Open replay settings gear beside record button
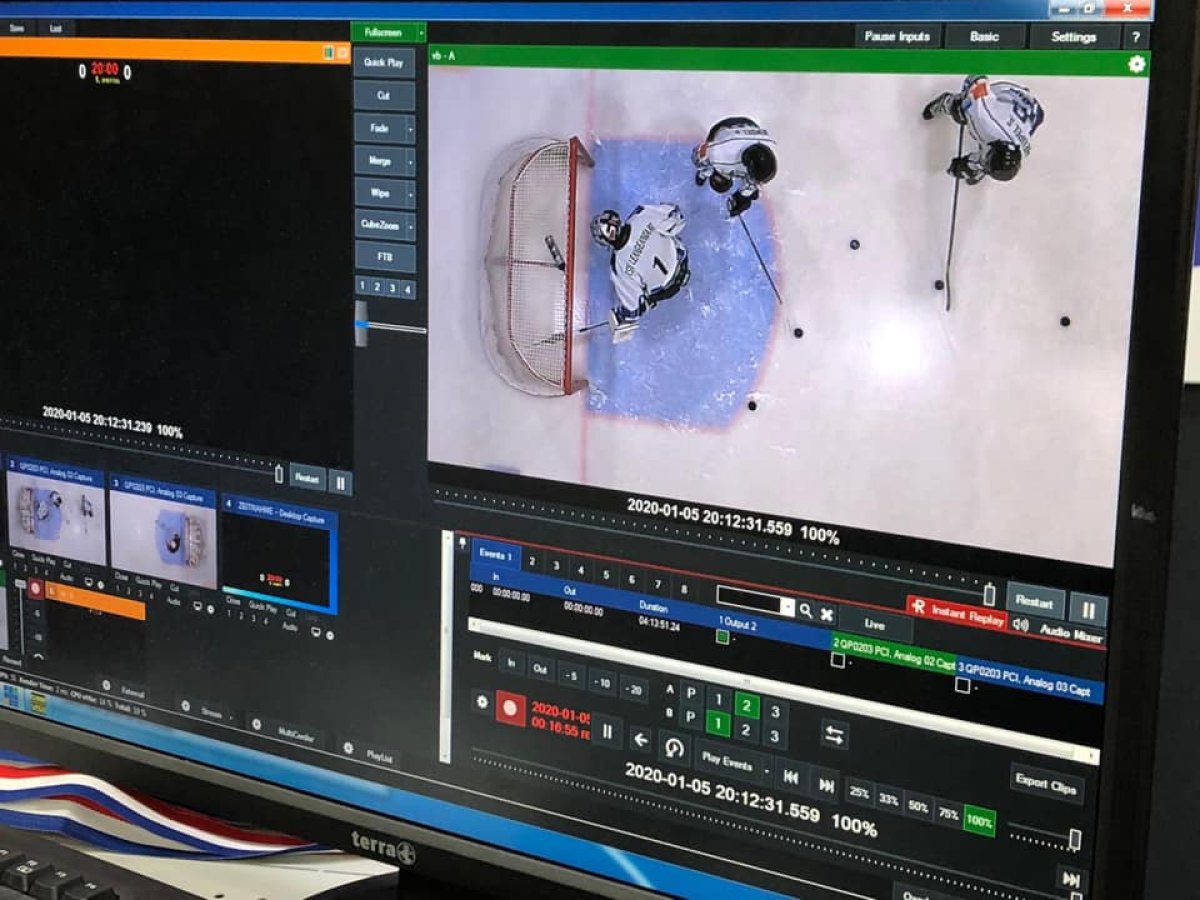 [x=481, y=702]
